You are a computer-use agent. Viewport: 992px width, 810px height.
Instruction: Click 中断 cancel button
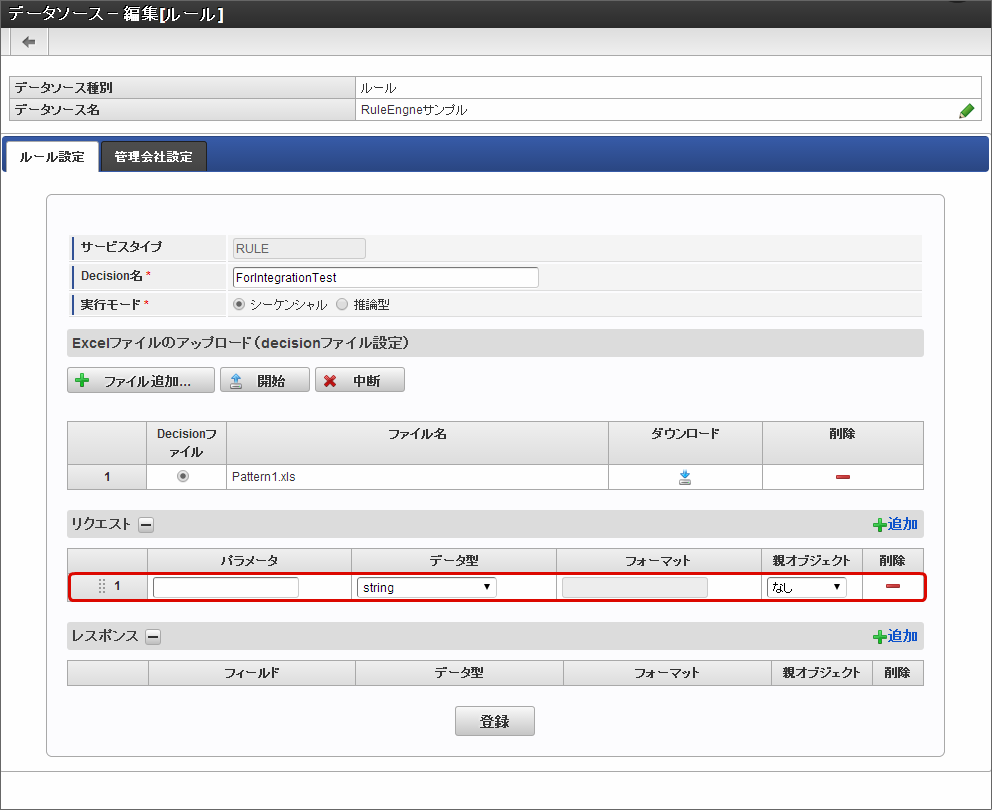360,380
